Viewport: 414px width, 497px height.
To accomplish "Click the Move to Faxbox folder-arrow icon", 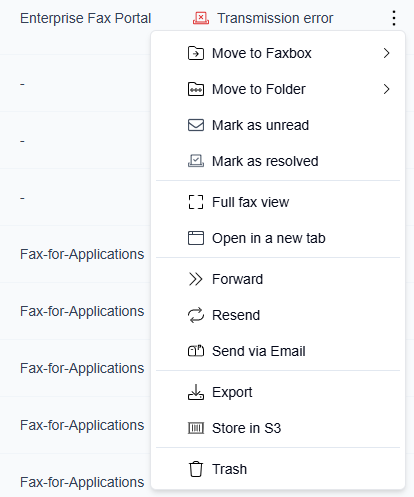I will pyautogui.click(x=196, y=53).
